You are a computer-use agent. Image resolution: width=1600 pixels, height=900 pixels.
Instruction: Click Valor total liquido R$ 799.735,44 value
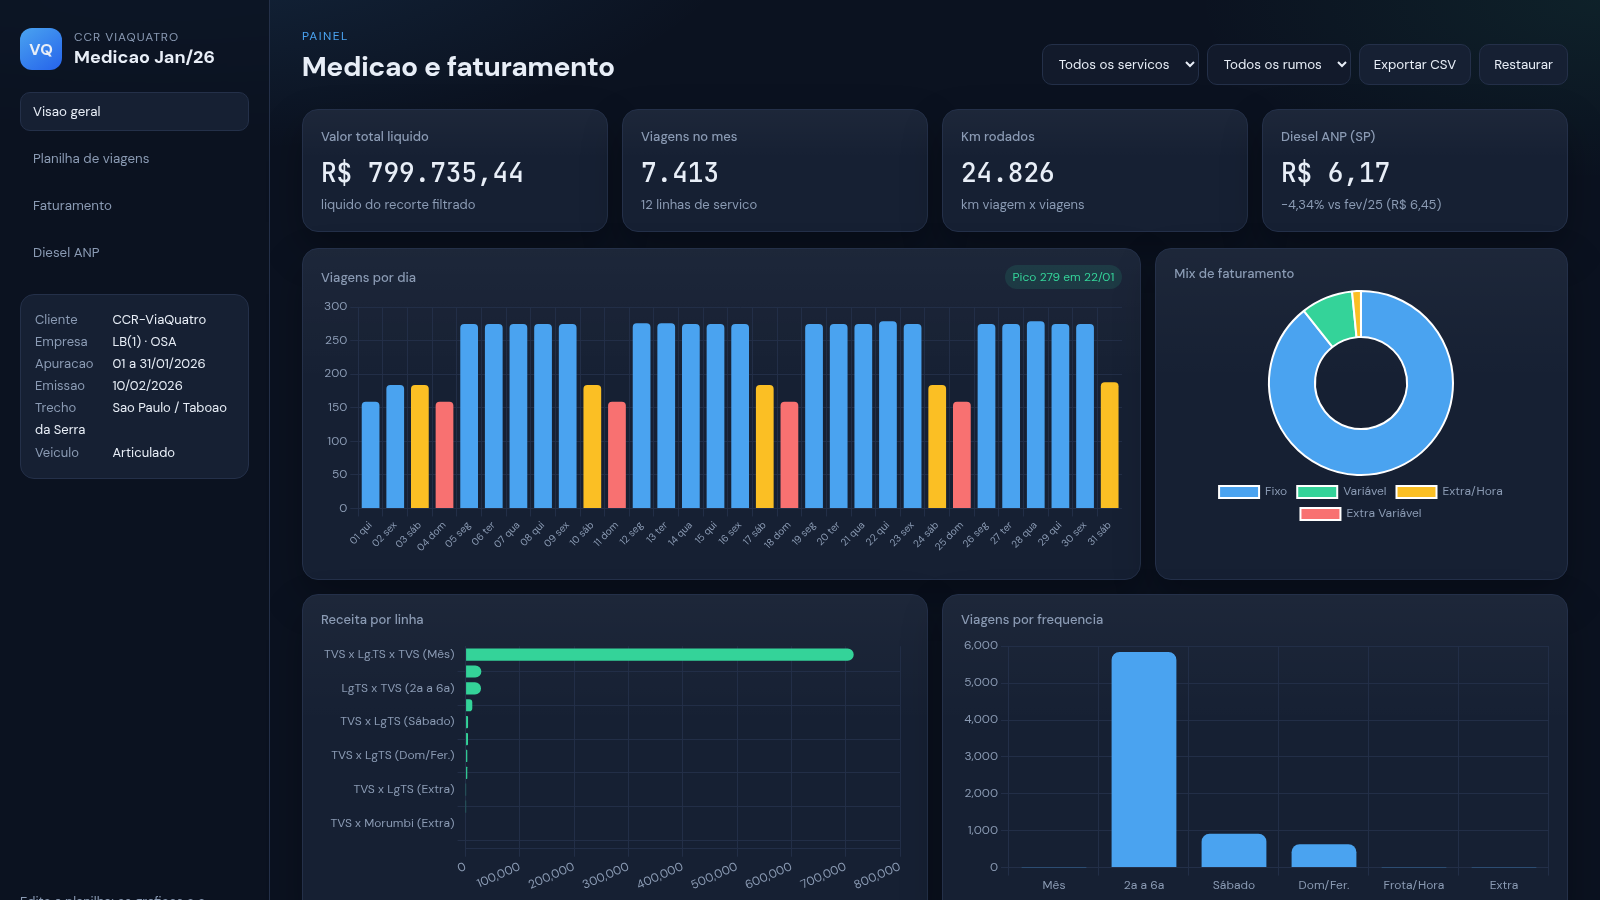422,173
